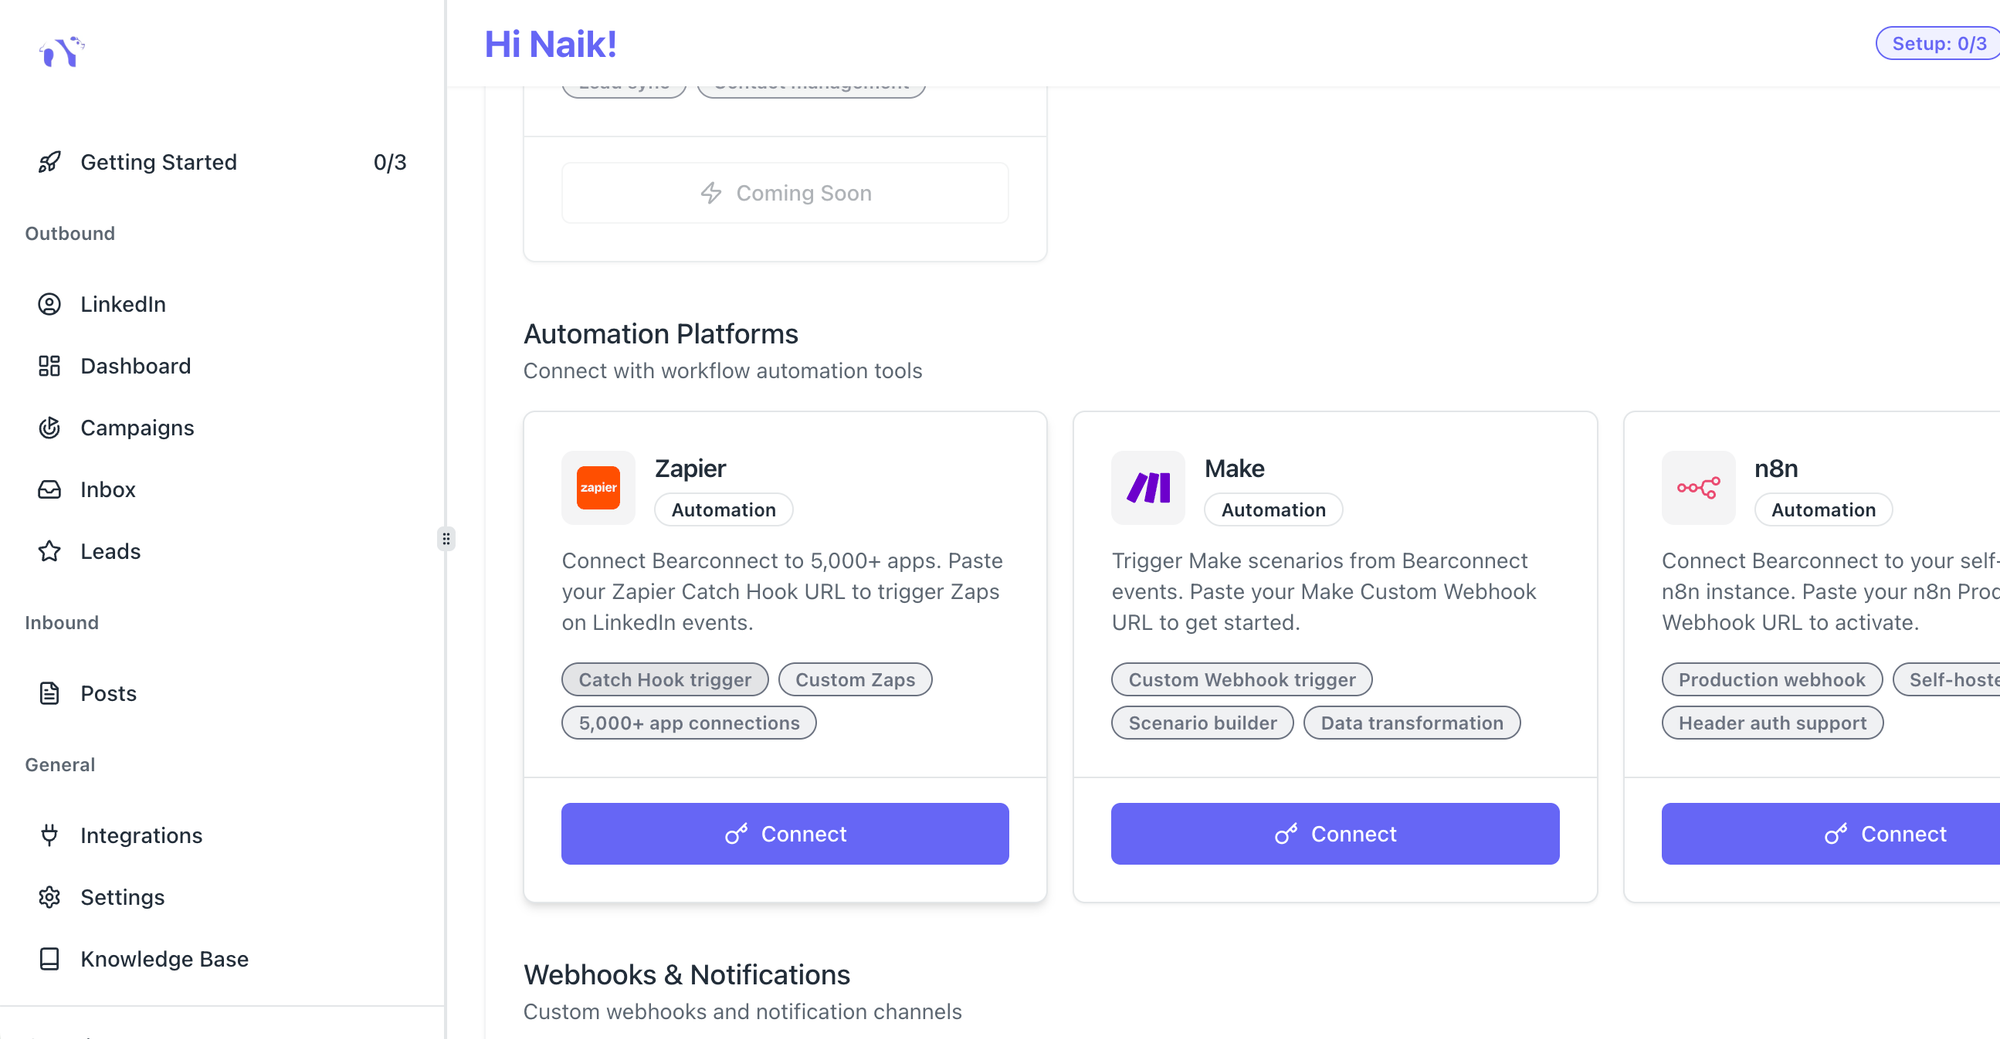This screenshot has width=2000, height=1039.
Task: Open the Knowledge Base
Action: (x=164, y=959)
